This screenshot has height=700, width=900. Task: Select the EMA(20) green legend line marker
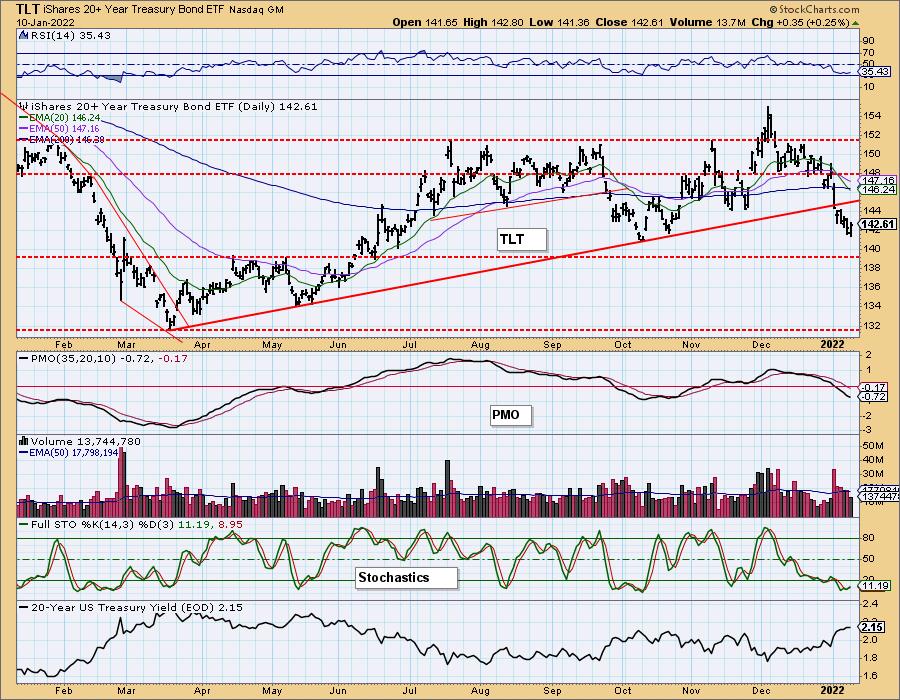(24, 117)
